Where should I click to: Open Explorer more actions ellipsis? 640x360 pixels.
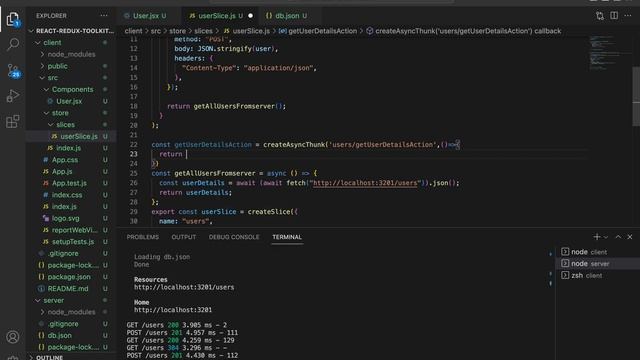tap(104, 16)
